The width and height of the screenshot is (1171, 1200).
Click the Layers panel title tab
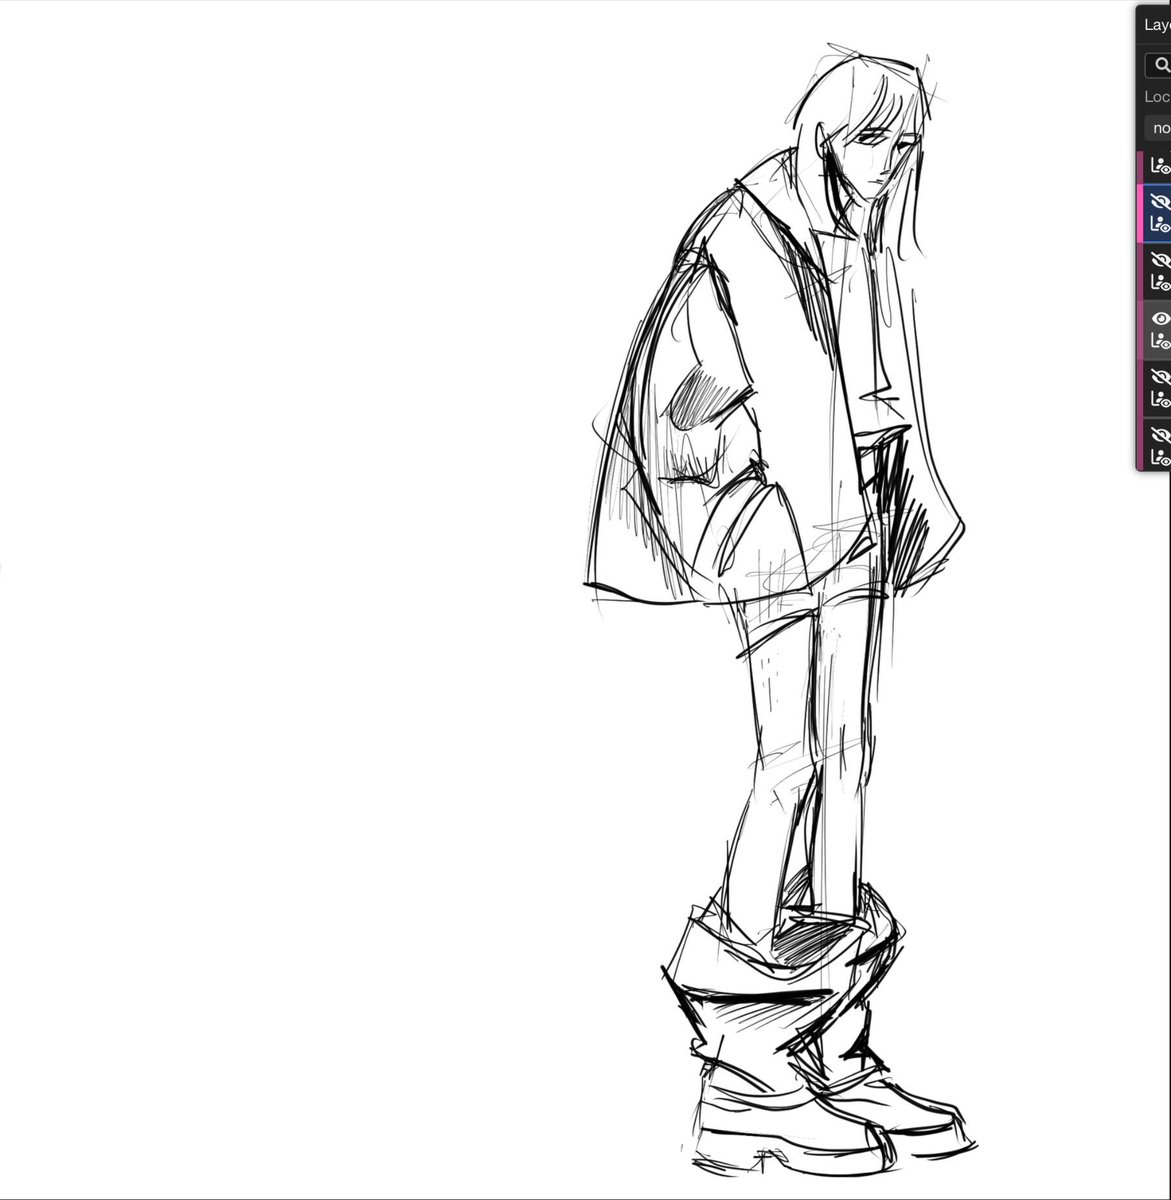pyautogui.click(x=1157, y=24)
